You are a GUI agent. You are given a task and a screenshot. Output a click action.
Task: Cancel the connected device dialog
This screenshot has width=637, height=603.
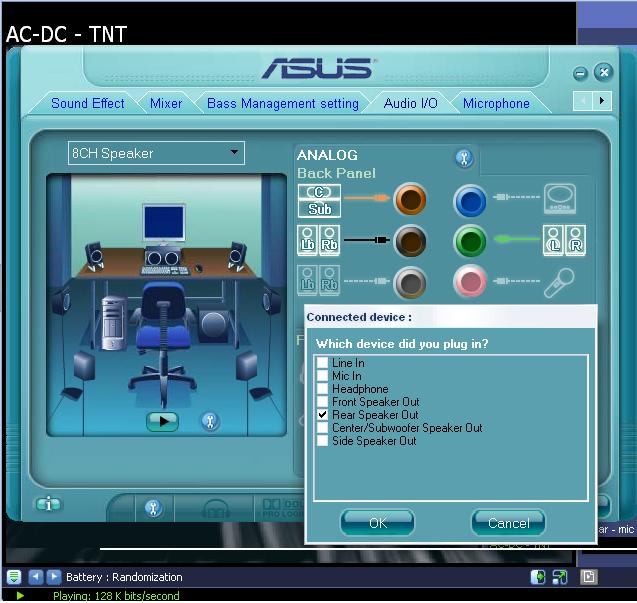(x=508, y=523)
